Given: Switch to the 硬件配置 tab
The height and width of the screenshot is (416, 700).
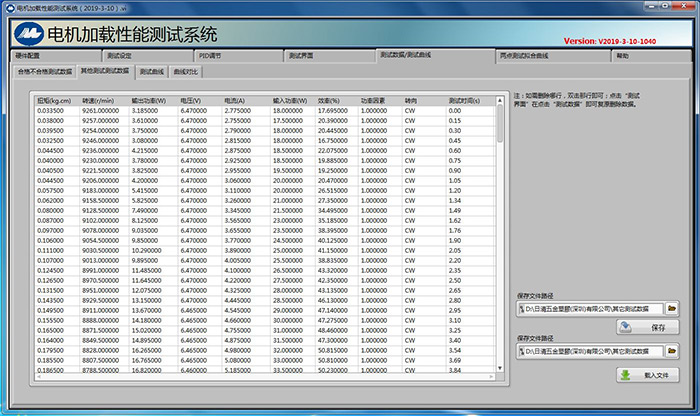Looking at the screenshot, I should point(56,56).
